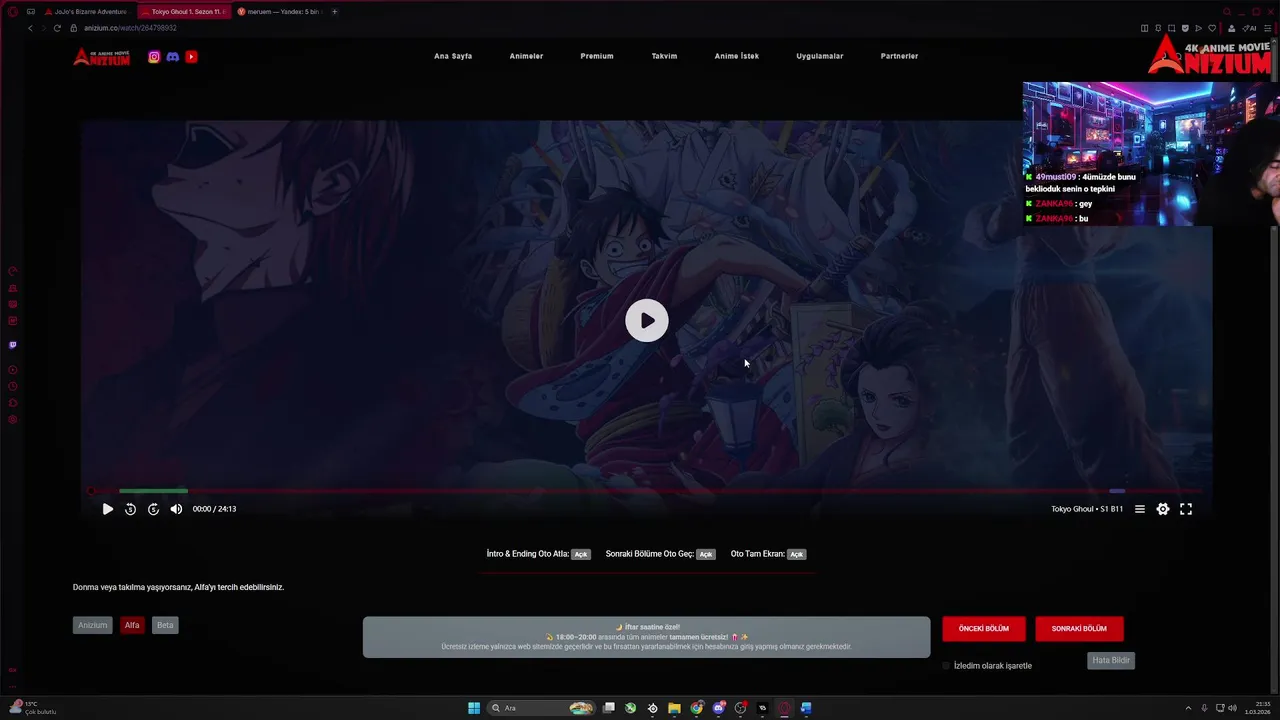1280x720 pixels.
Task: Expand the system tray hidden icons chevron
Action: coord(1188,708)
